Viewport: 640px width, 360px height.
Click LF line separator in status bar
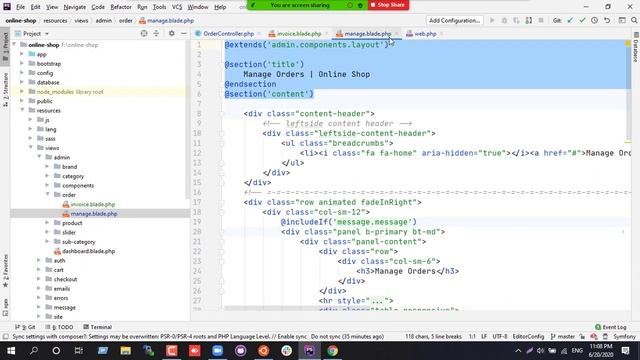coord(484,336)
